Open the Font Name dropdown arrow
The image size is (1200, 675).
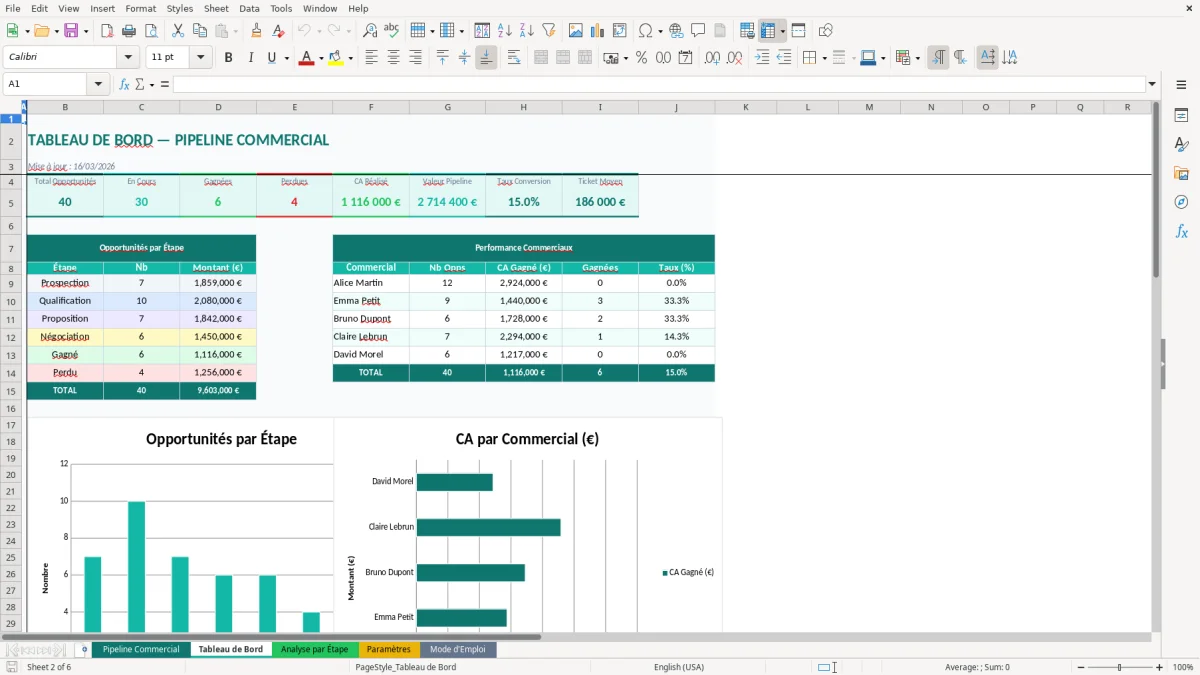(x=127, y=58)
